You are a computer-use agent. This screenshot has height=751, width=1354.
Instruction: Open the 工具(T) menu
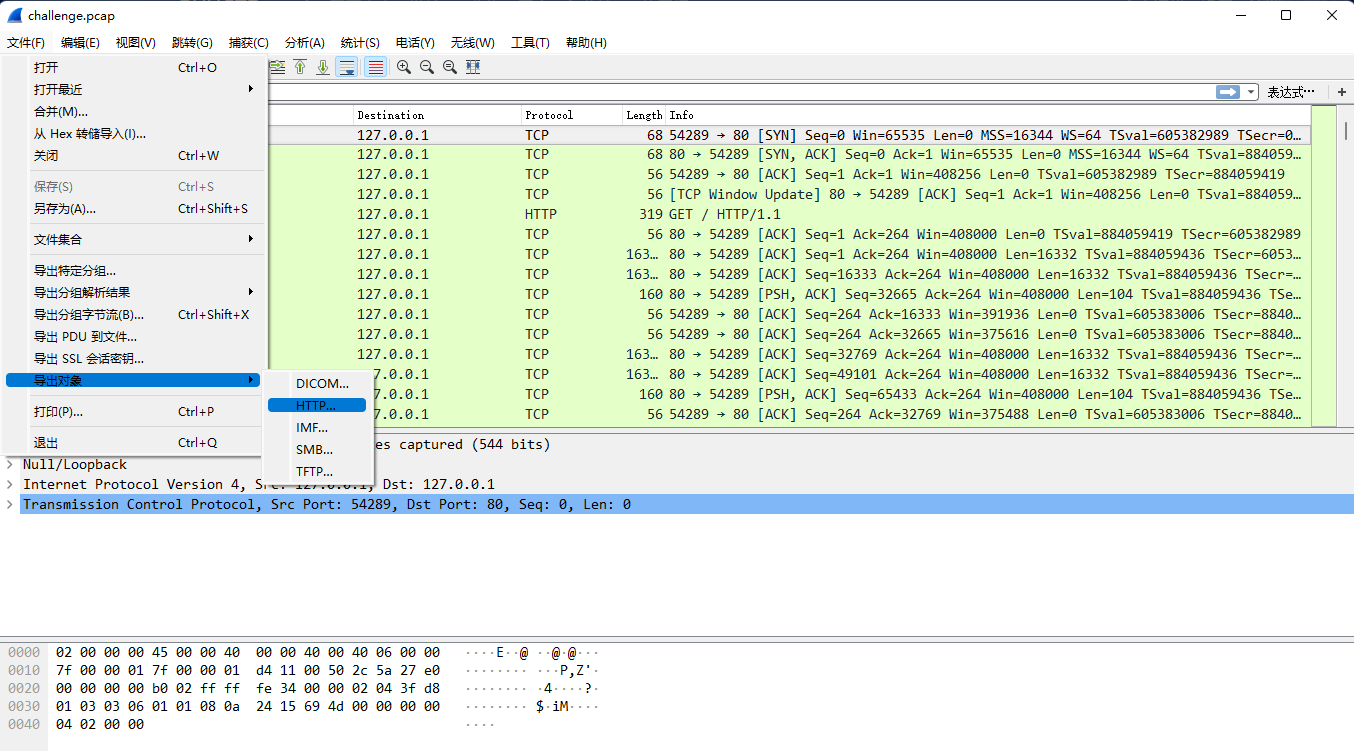pyautogui.click(x=530, y=42)
